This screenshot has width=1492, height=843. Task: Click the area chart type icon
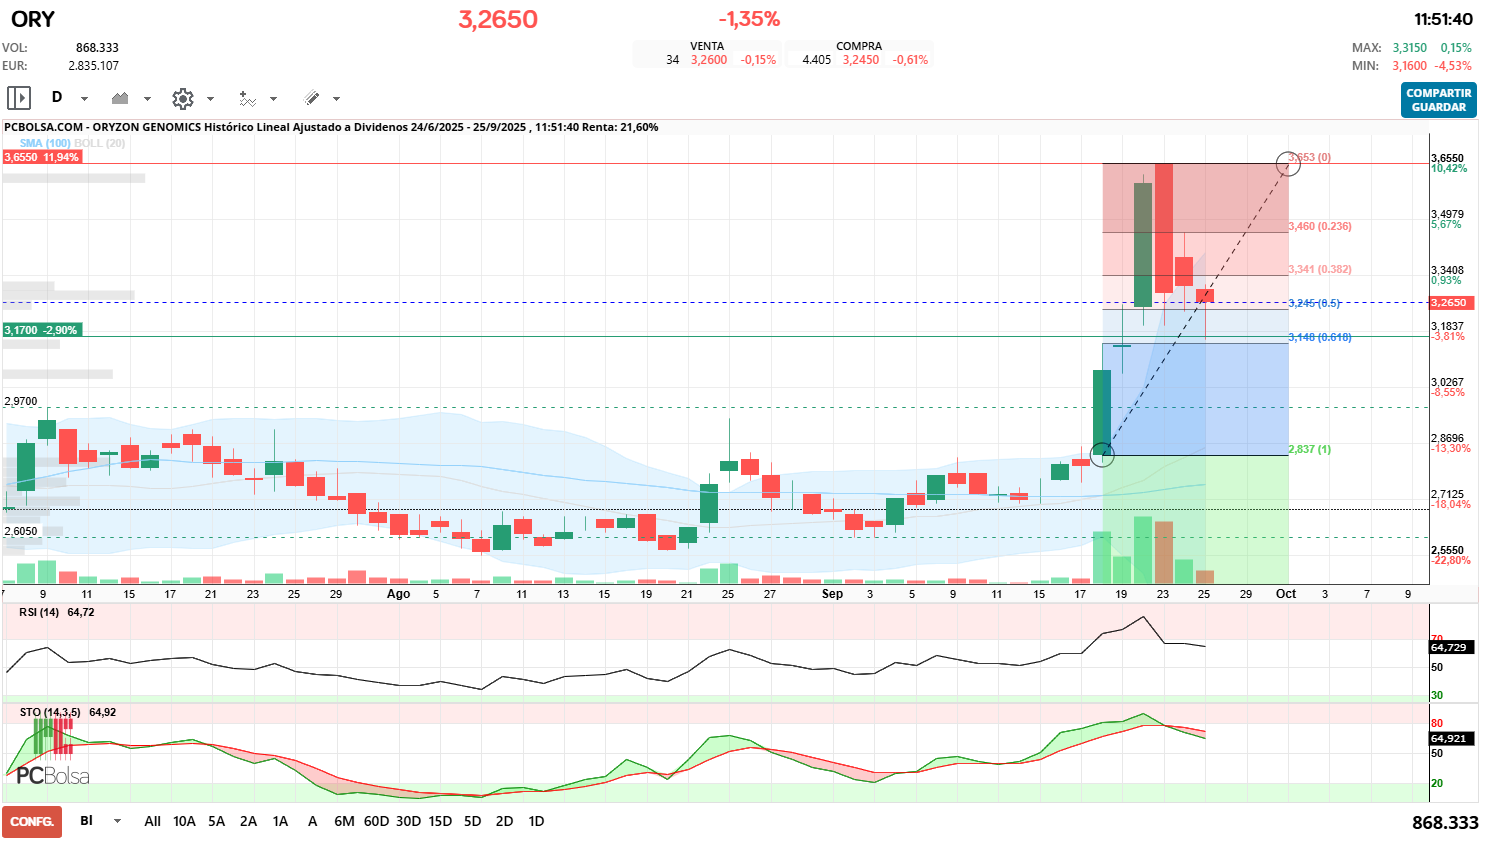point(121,98)
